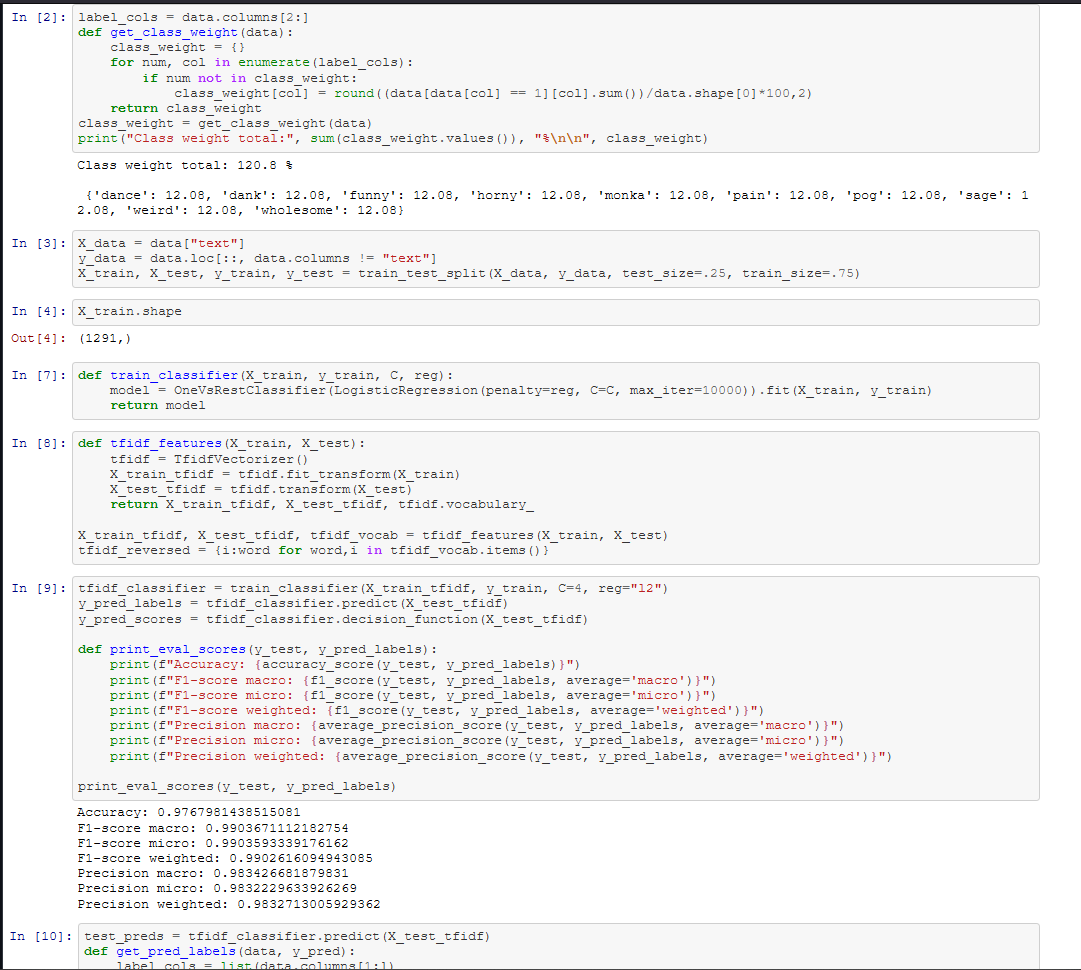Select cell via In [3] prompt
Screen dimensions: 1081x970
coord(39,243)
